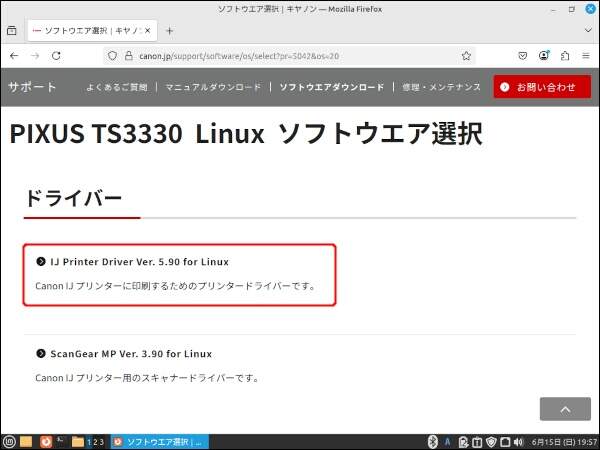600x450 pixels.
Task: View site security padlock info
Action: 129,56
